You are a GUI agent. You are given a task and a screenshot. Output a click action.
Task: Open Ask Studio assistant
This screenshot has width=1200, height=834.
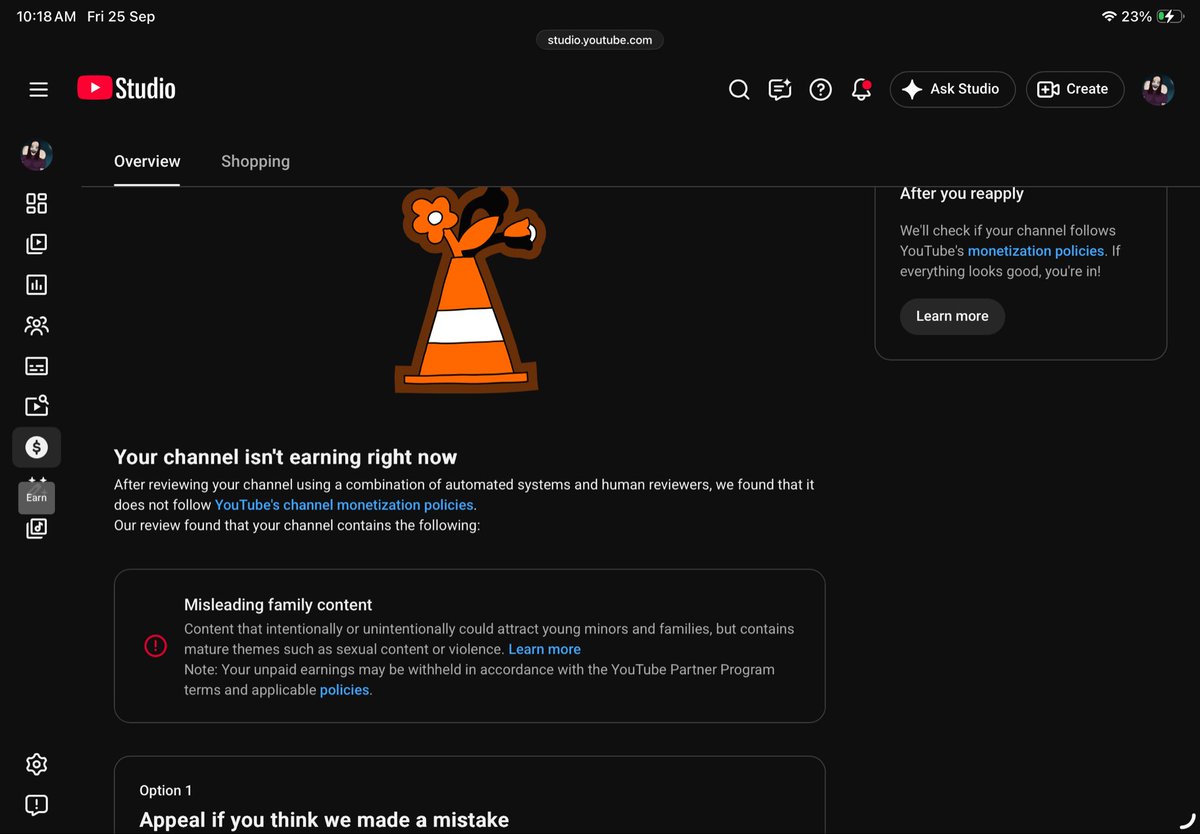click(952, 90)
